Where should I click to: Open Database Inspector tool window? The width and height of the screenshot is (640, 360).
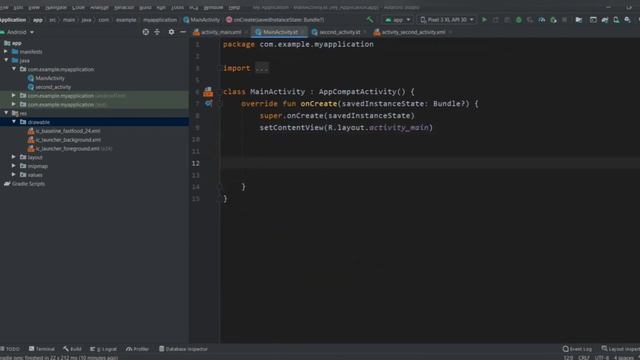[183, 349]
